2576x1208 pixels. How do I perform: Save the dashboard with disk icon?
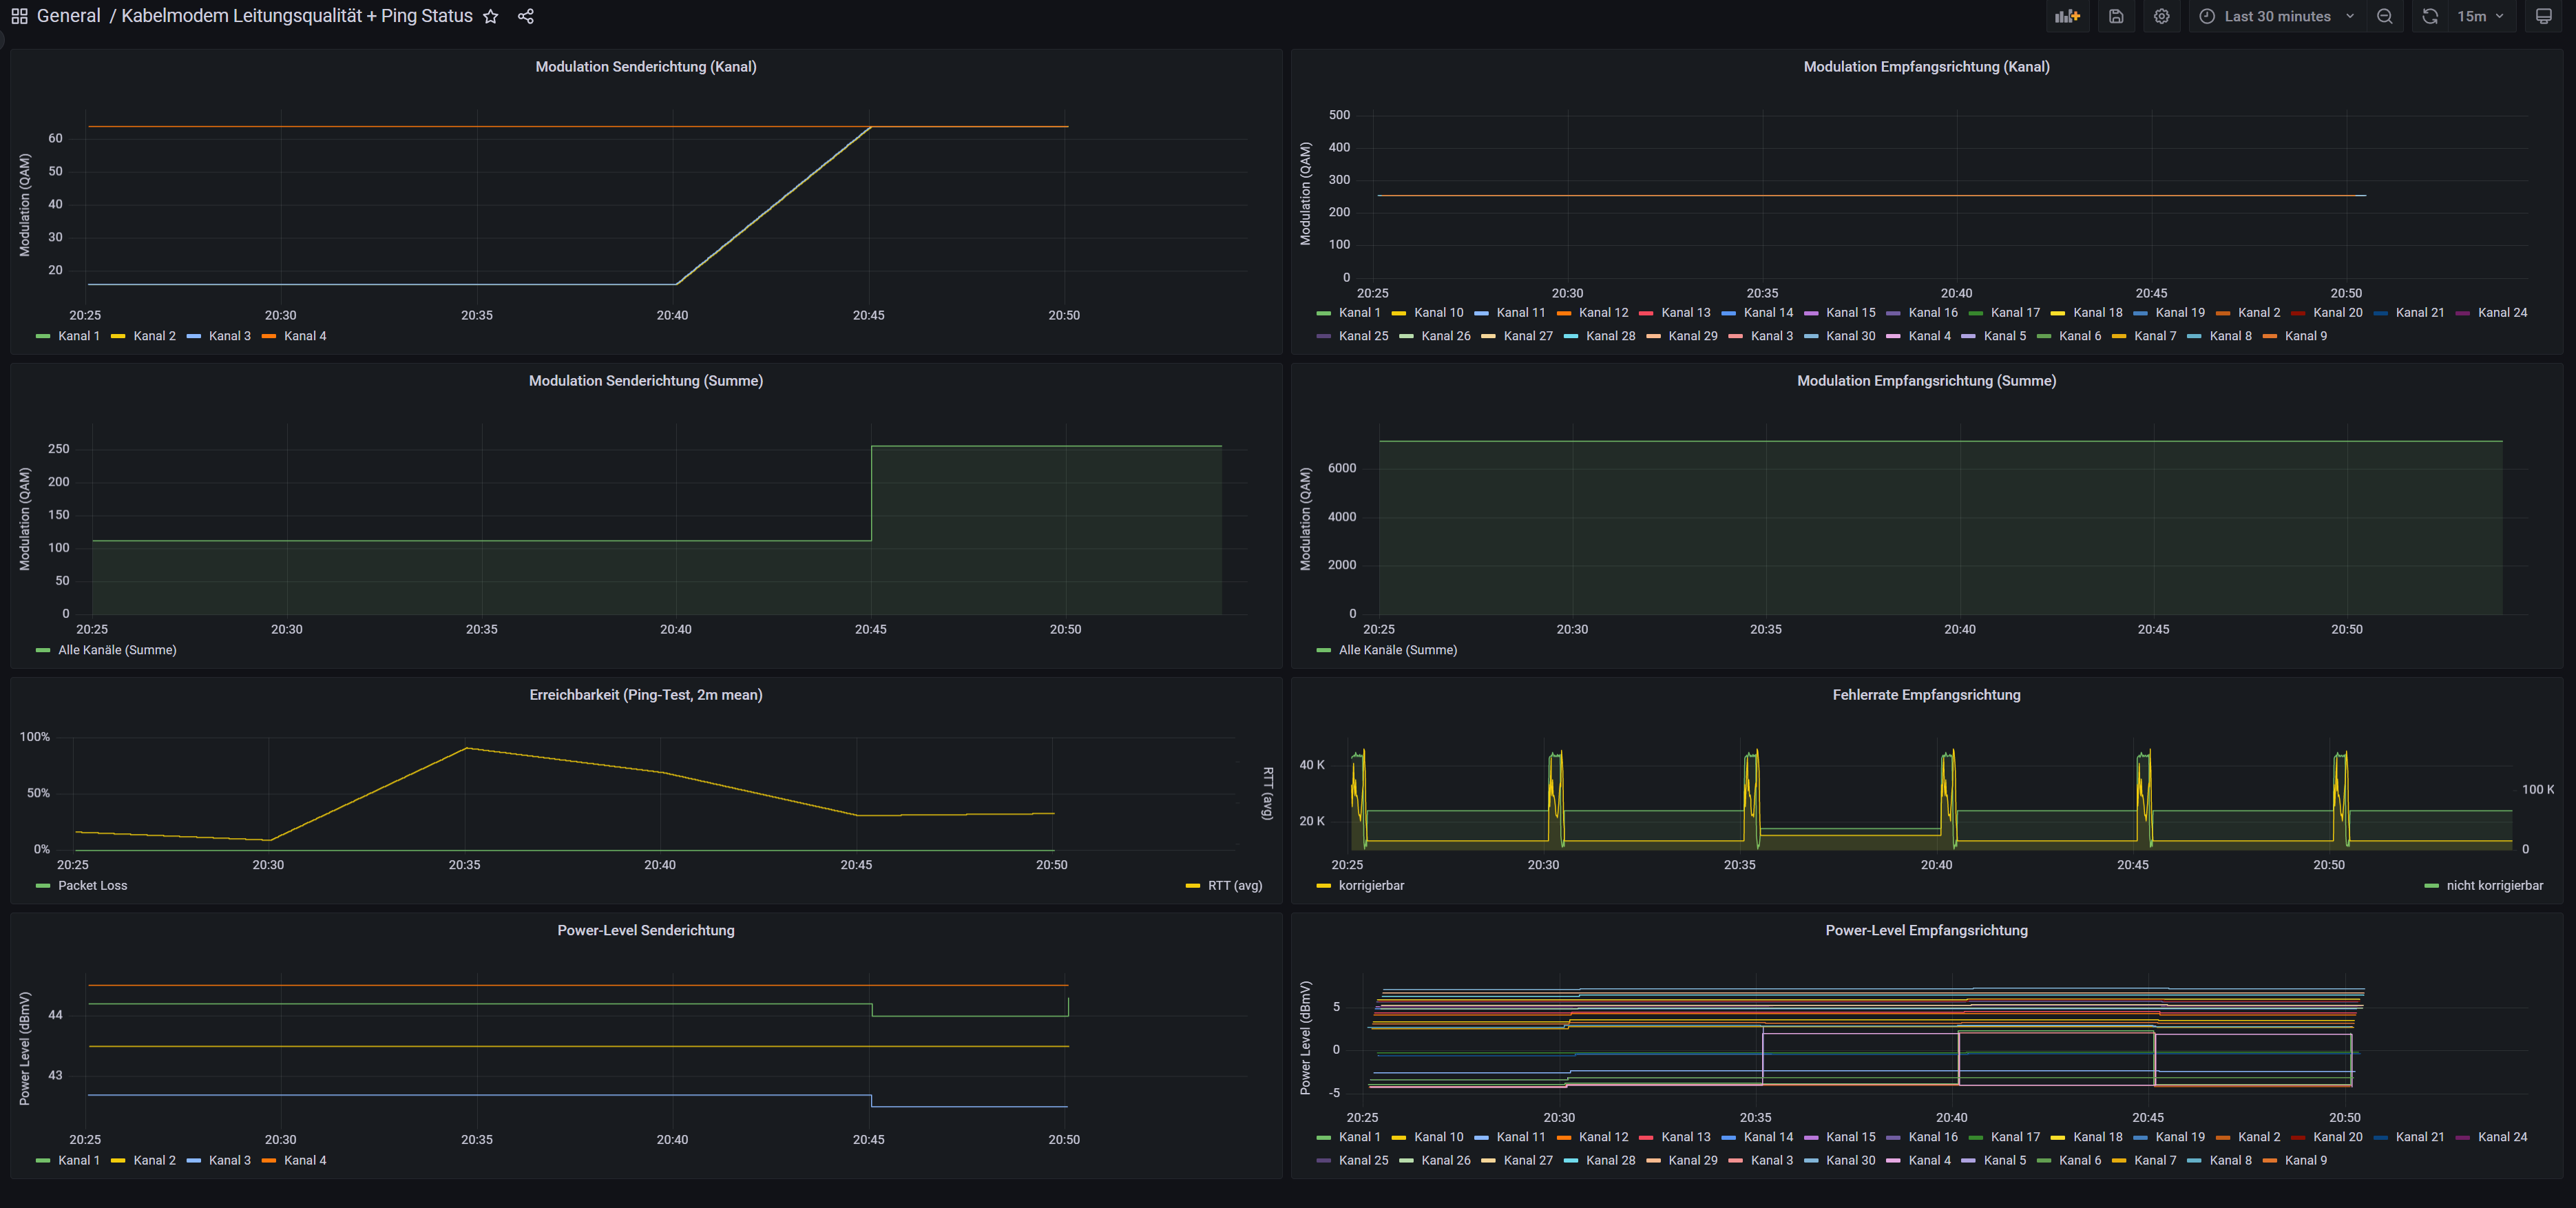point(2116,16)
